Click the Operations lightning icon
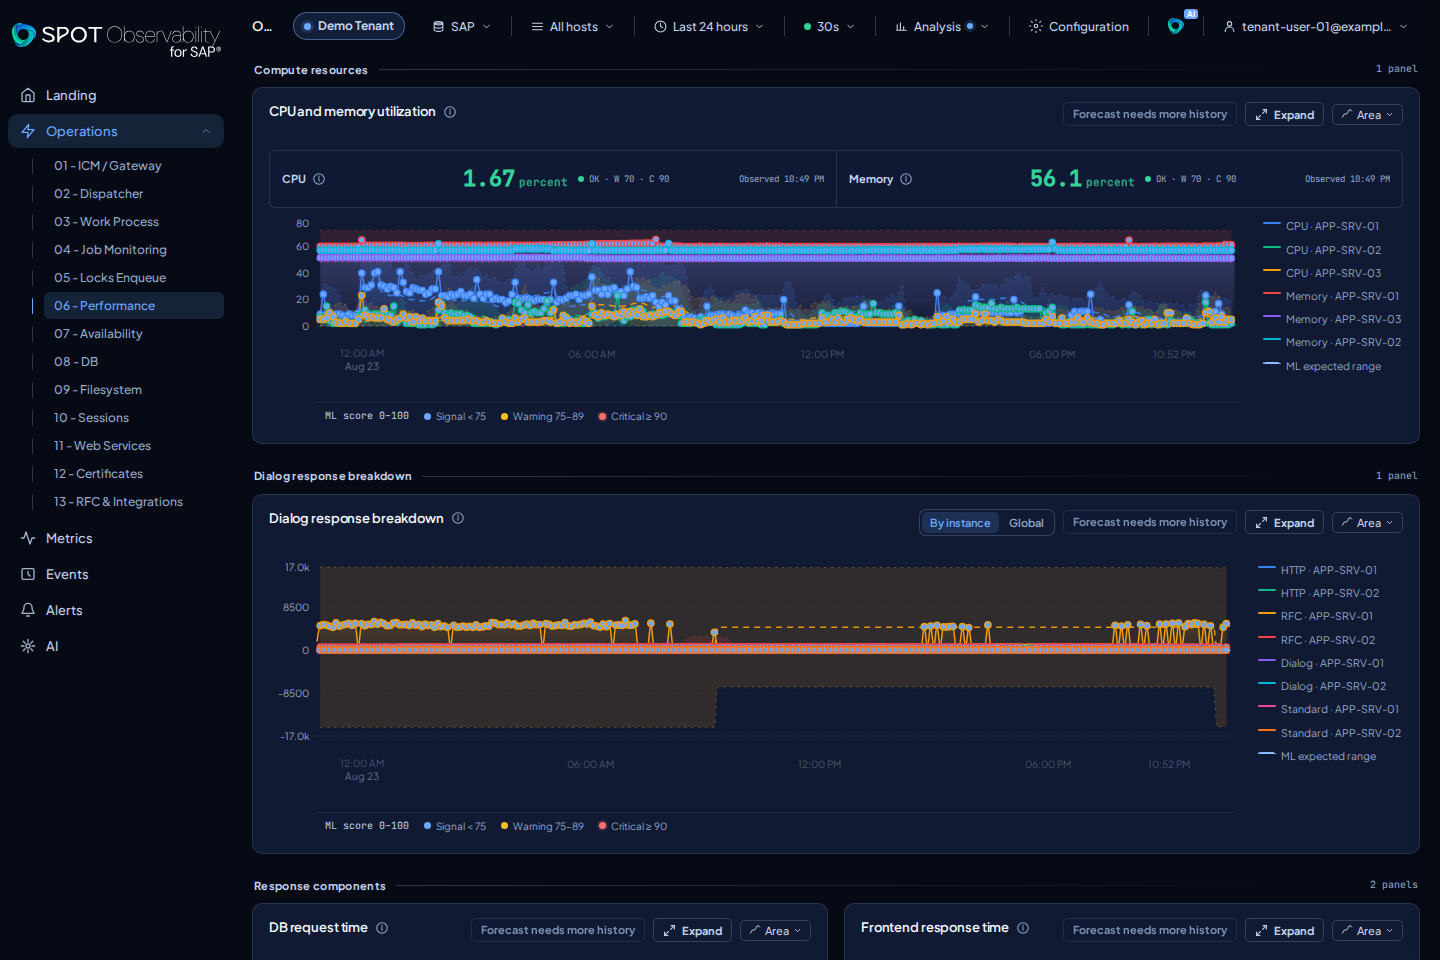 [28, 131]
